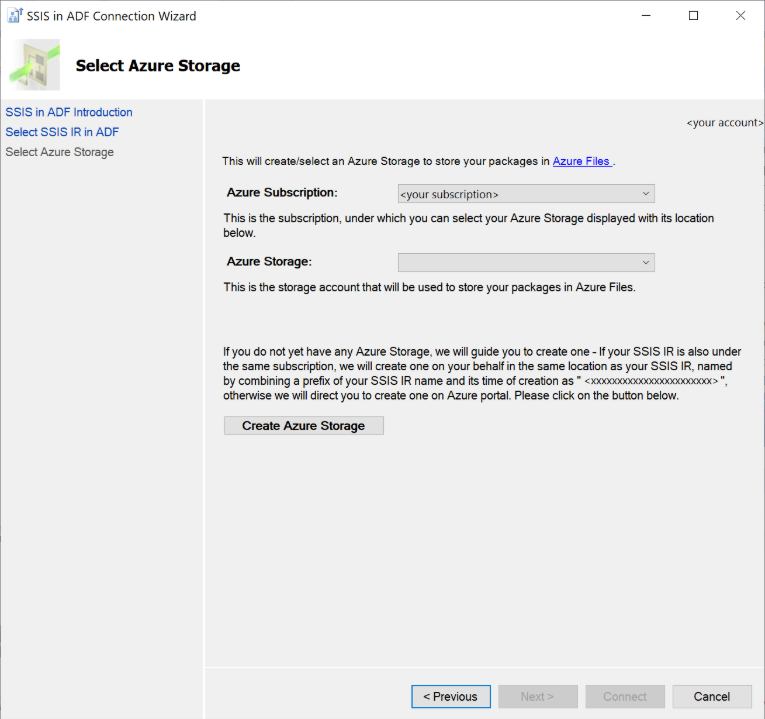
Task: Open the SSIS in ADF Introduction step
Action: click(x=69, y=112)
